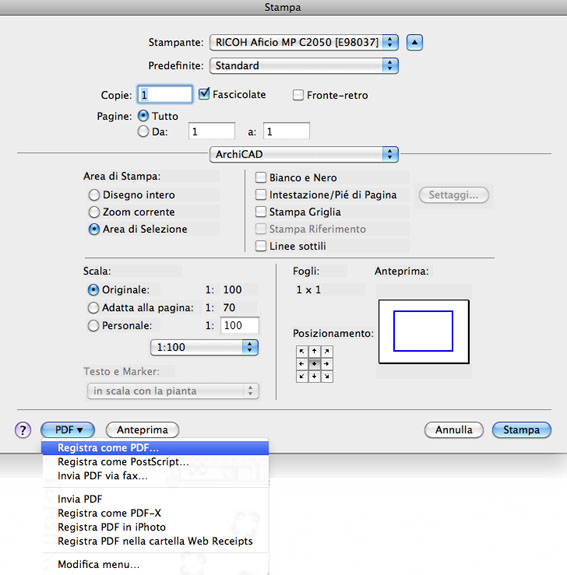Select Disegno intero print area
The height and width of the screenshot is (575, 567).
point(94,195)
